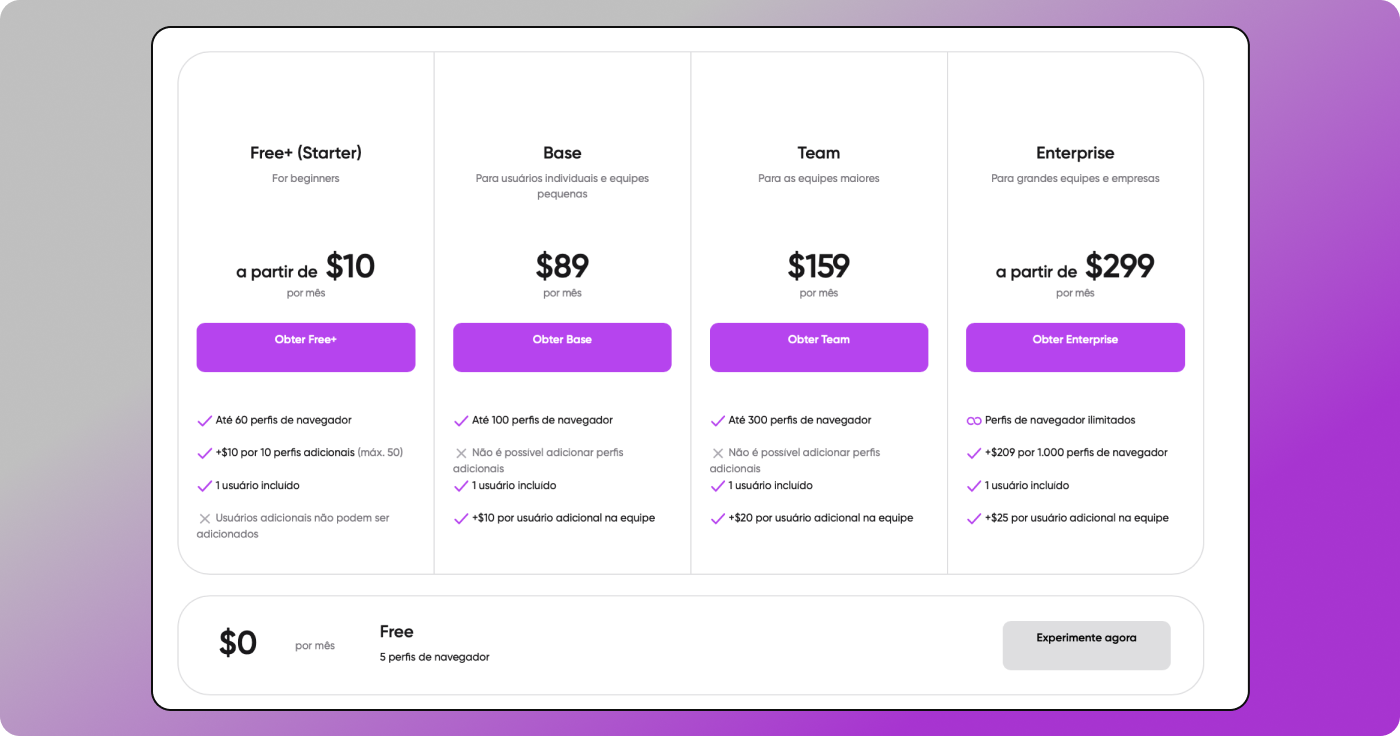Click the infinity icon for unlimited profiles
Image resolution: width=1400 pixels, height=736 pixels.
974,421
